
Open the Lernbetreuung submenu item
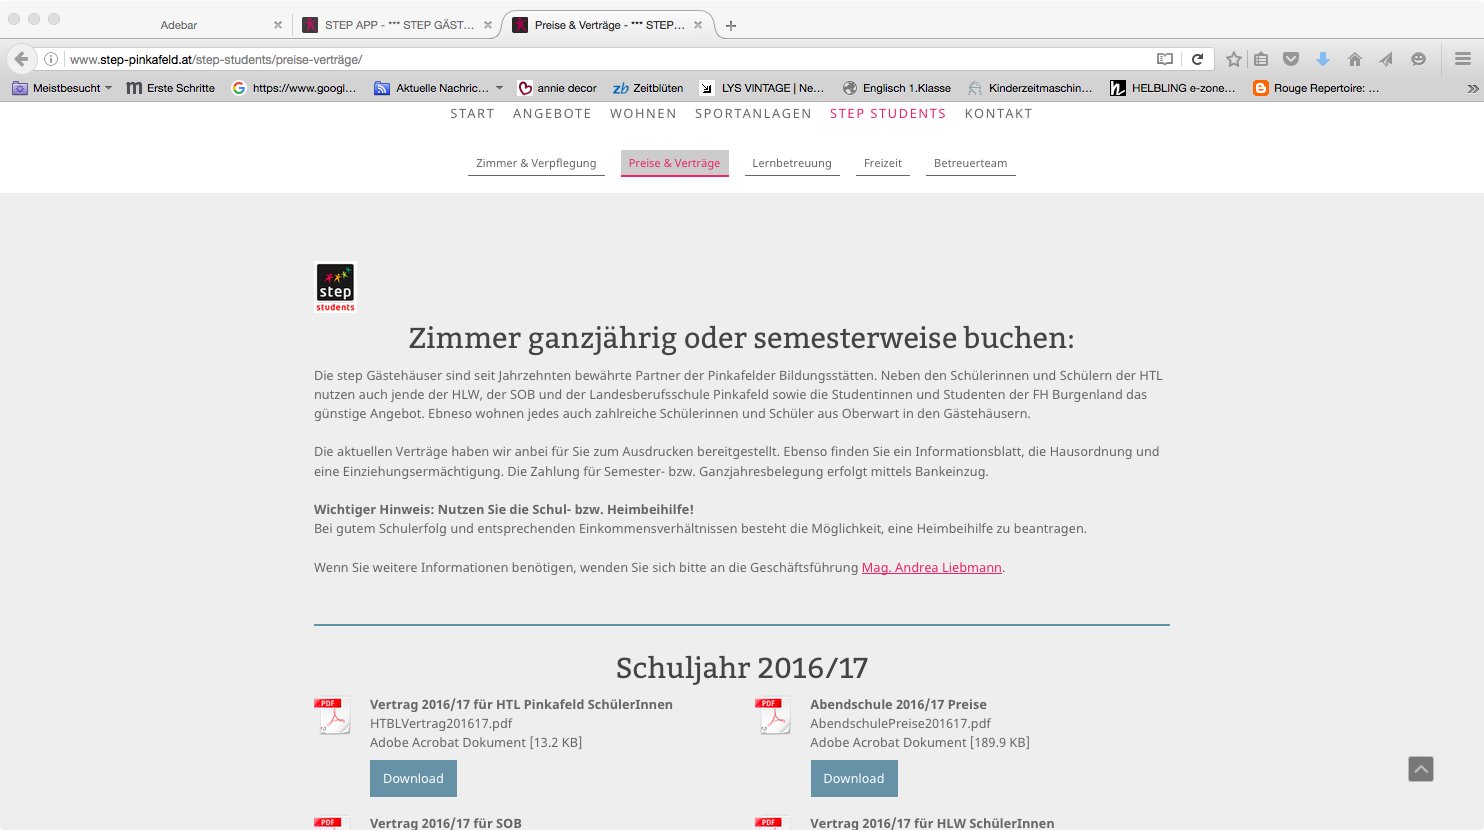click(x=791, y=163)
